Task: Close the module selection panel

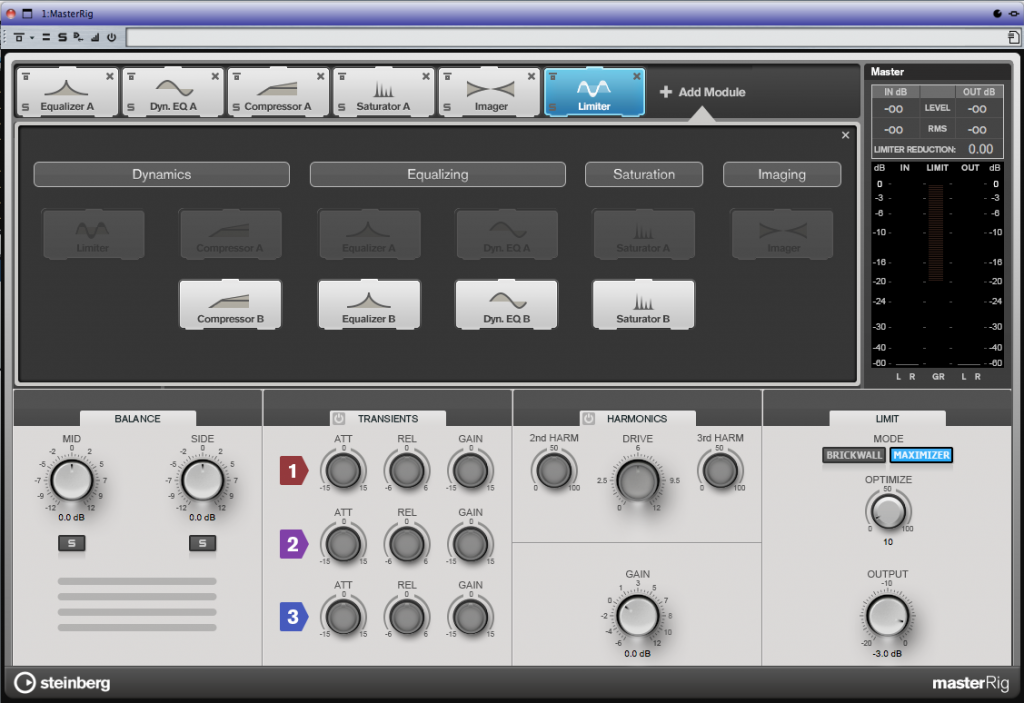Action: (846, 135)
